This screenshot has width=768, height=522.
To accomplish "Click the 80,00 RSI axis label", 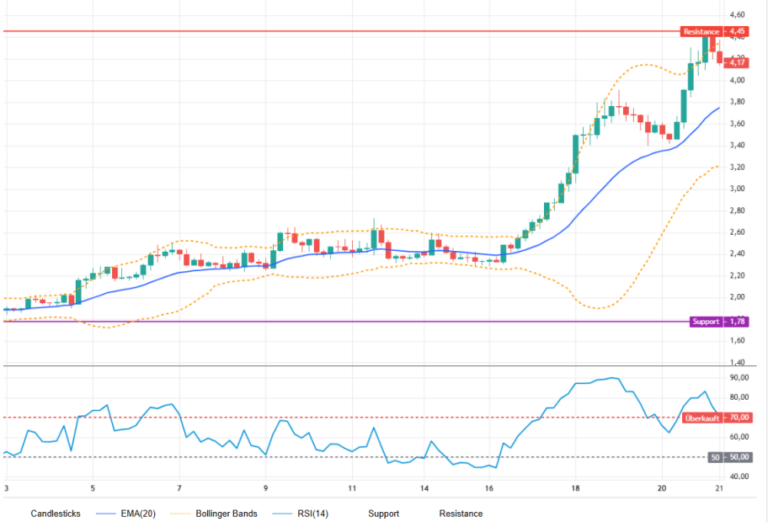I will click(x=739, y=397).
